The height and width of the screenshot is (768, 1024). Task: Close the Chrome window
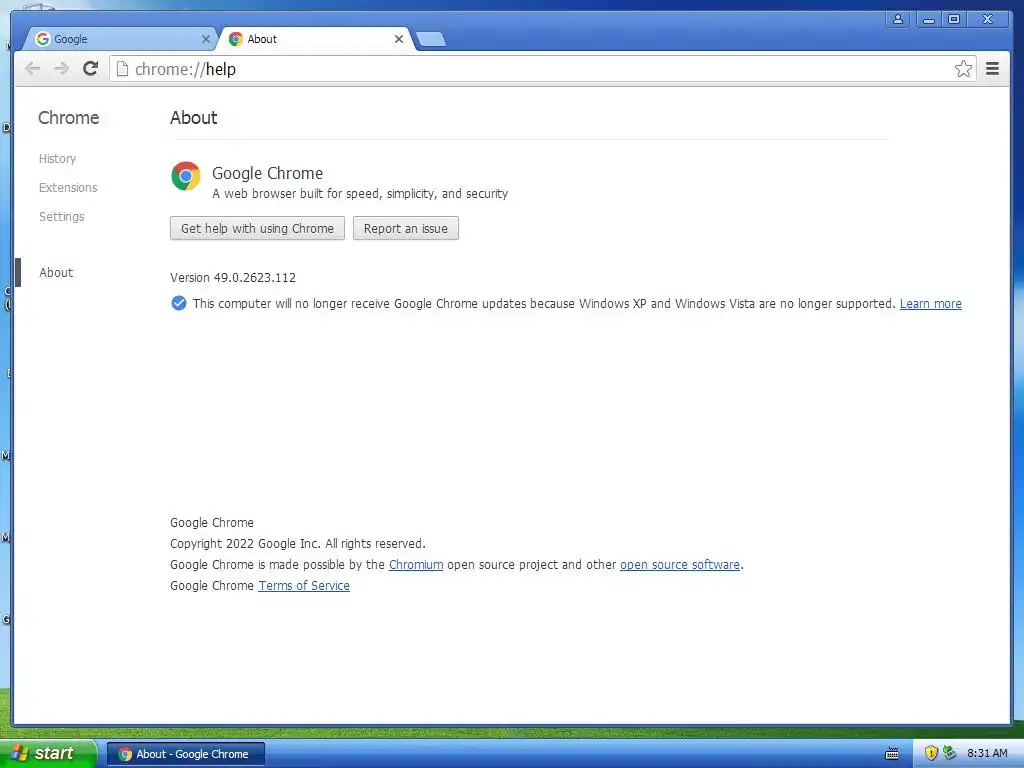pos(988,19)
